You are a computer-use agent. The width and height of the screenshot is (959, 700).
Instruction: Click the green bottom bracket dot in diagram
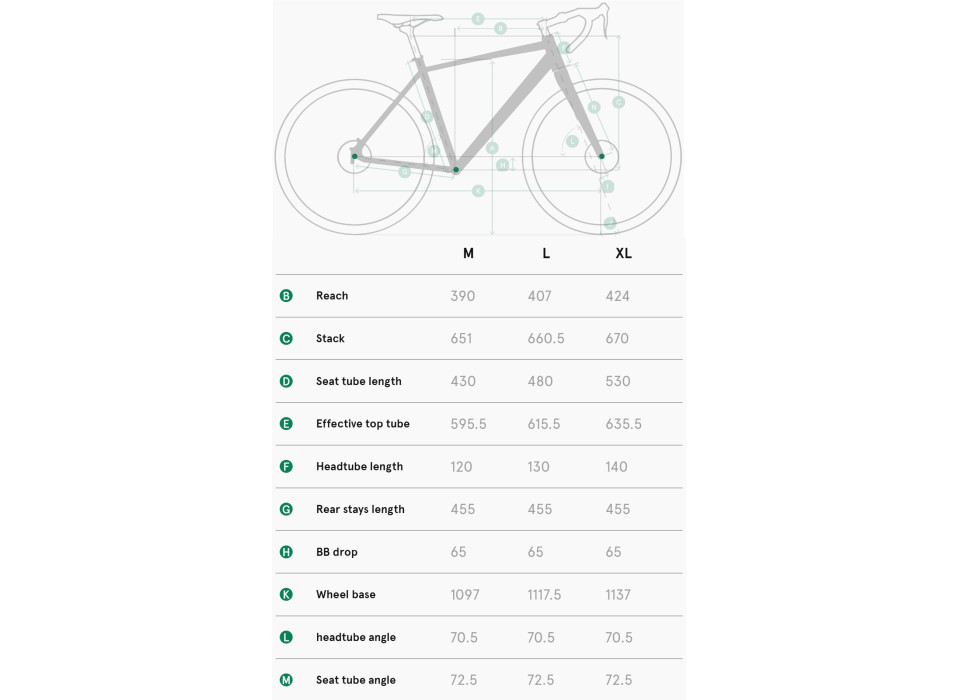(x=456, y=170)
